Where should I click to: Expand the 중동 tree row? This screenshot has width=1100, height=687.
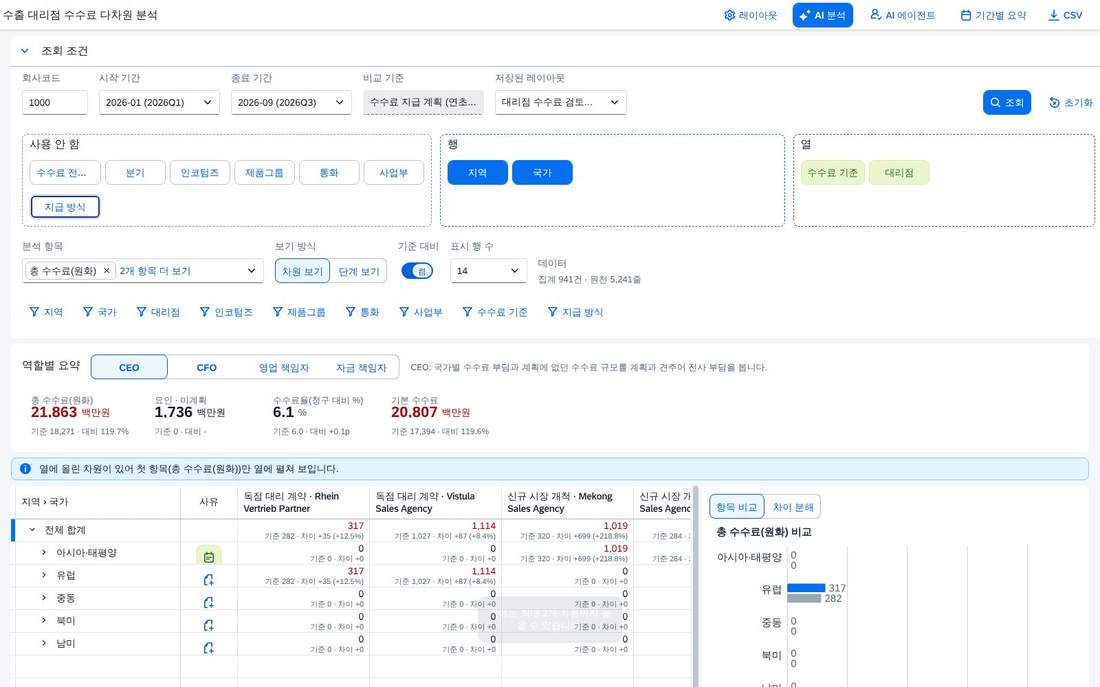pos(43,598)
